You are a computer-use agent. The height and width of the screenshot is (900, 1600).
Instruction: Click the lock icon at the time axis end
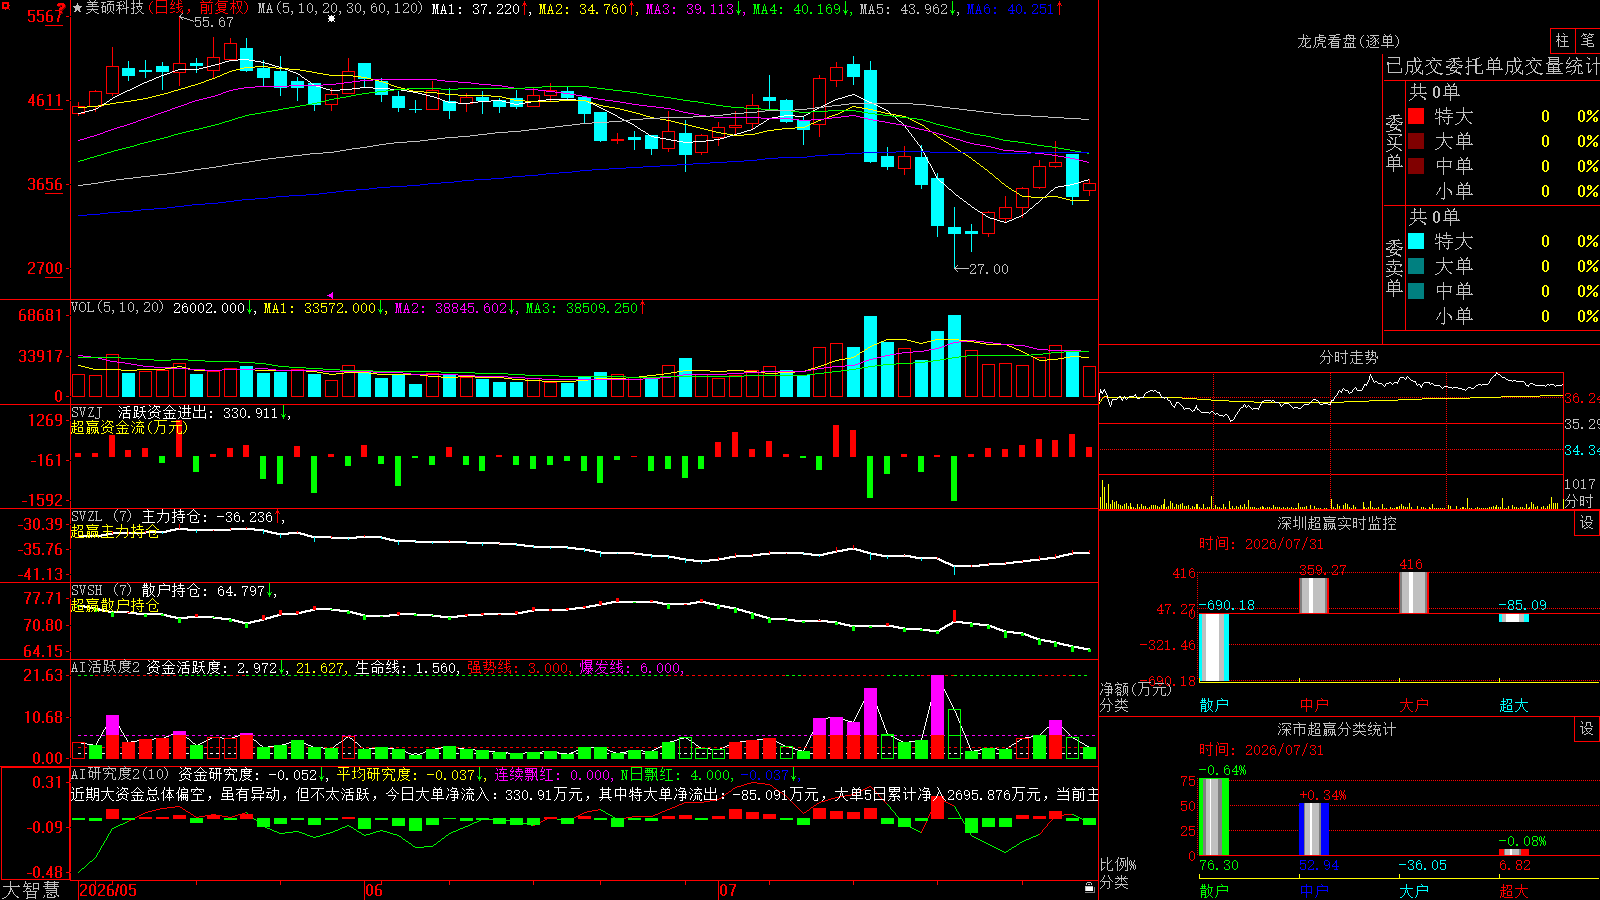point(1089,887)
